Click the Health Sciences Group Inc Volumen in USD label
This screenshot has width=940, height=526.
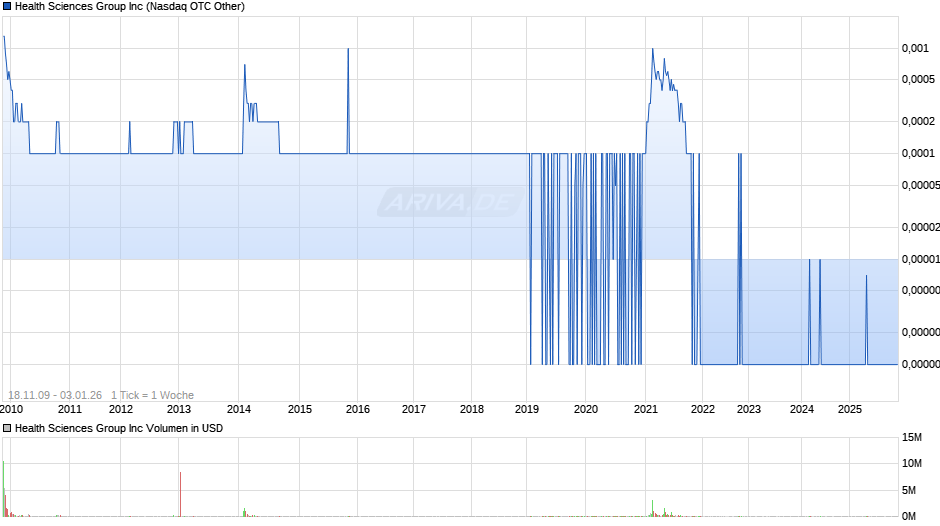[x=119, y=428]
